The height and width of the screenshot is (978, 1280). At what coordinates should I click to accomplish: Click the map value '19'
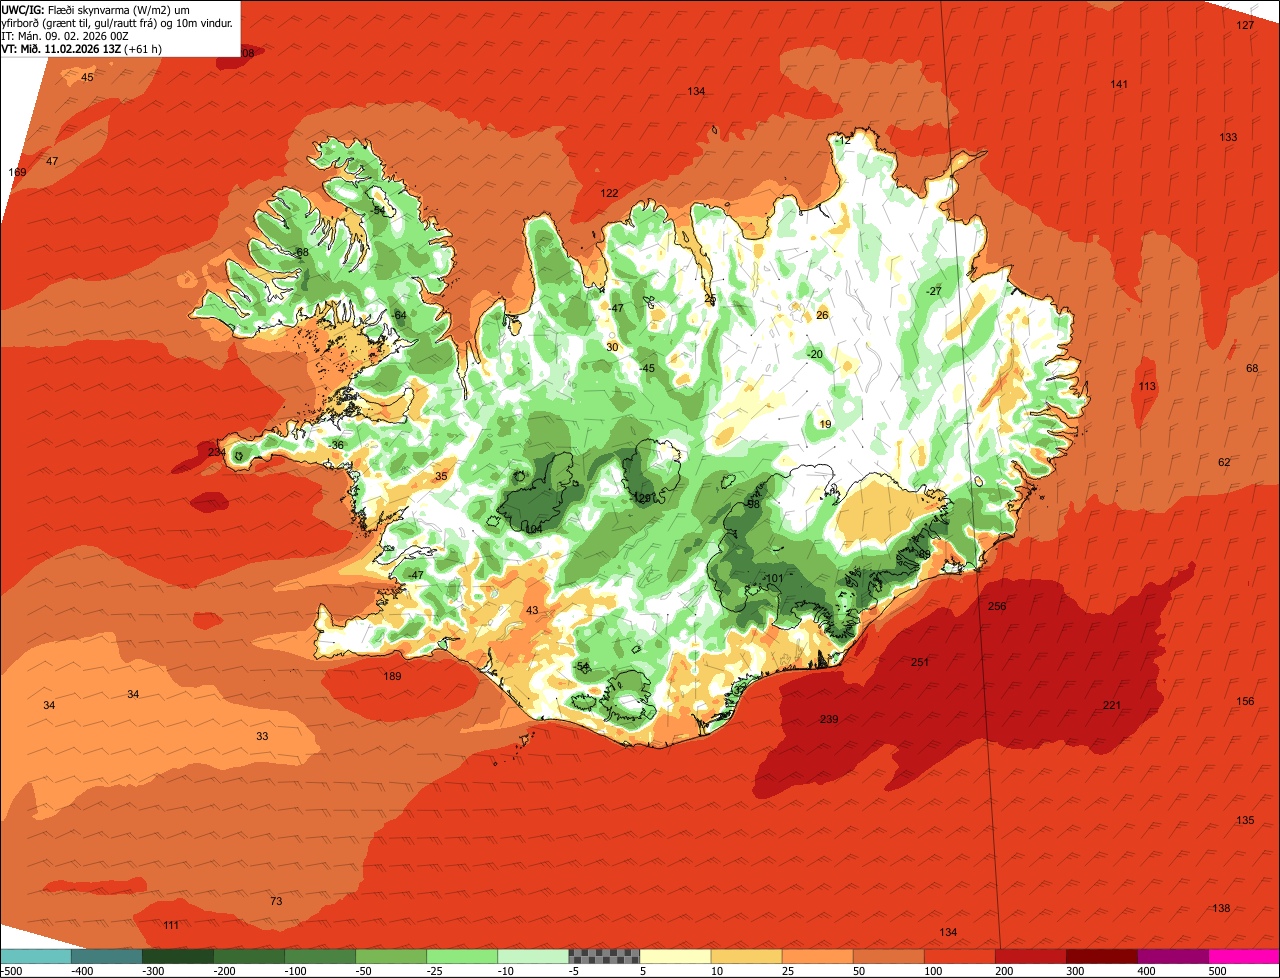pos(825,425)
